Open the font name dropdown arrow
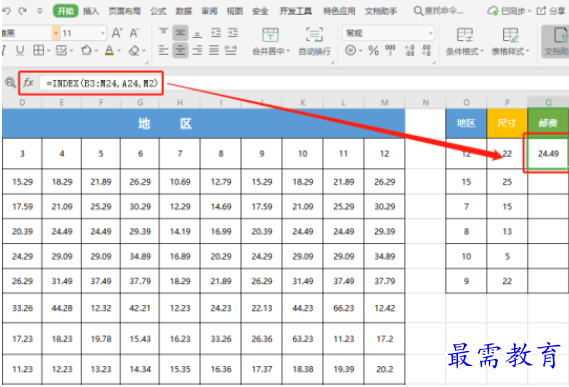The image size is (569, 387). [56, 33]
